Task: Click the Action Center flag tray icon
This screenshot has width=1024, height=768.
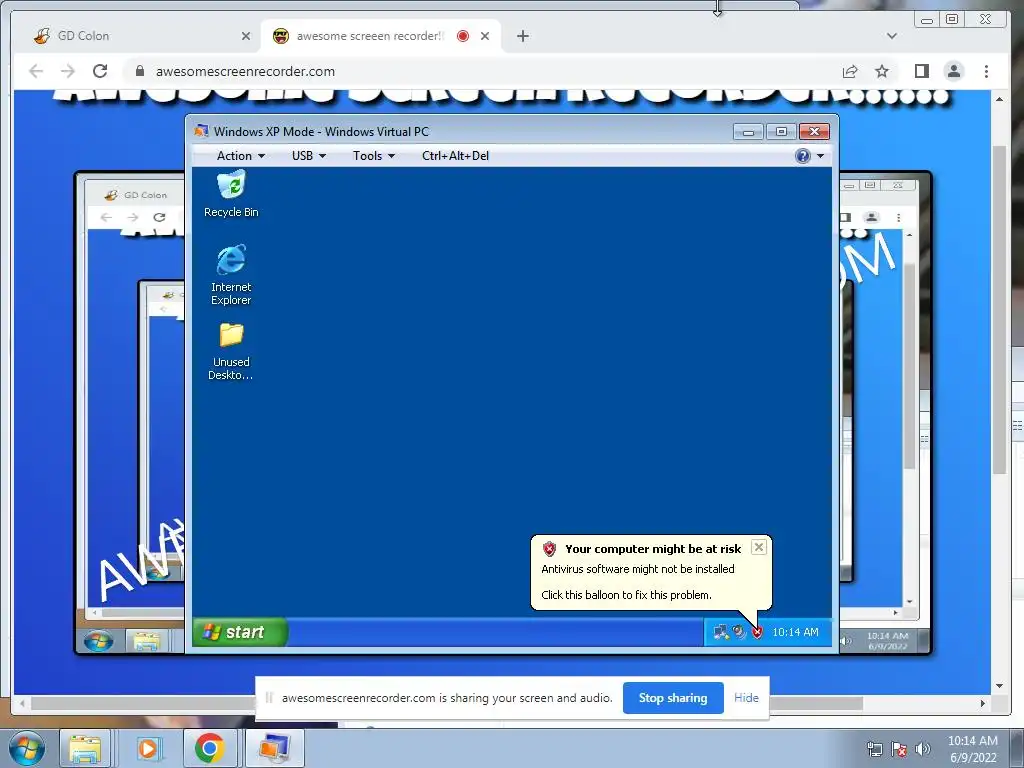Action: click(x=899, y=750)
